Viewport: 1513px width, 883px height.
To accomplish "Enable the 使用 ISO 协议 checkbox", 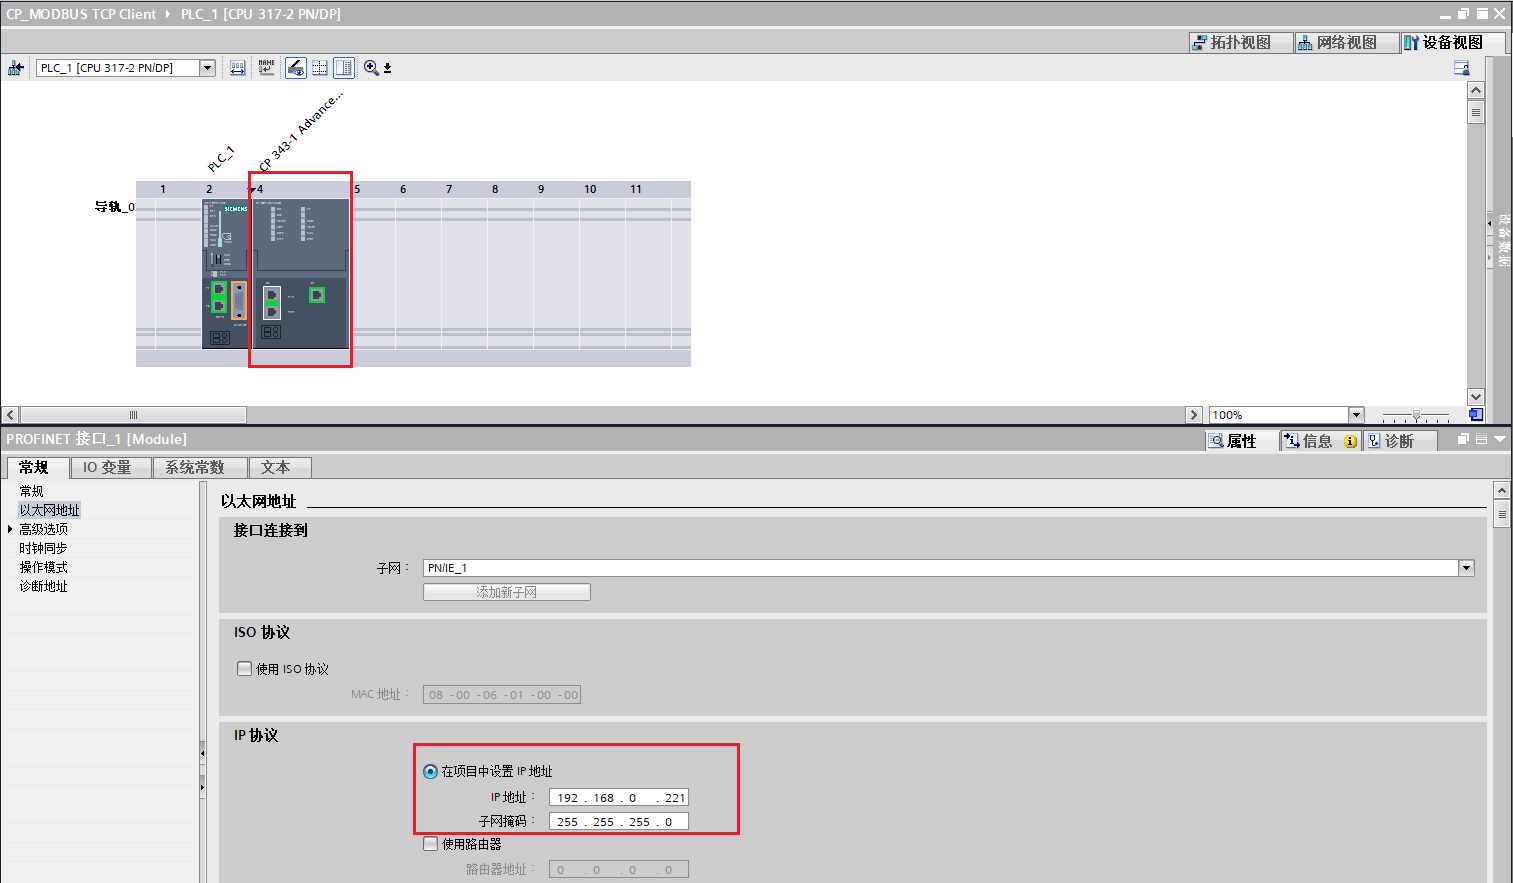I will [244, 669].
